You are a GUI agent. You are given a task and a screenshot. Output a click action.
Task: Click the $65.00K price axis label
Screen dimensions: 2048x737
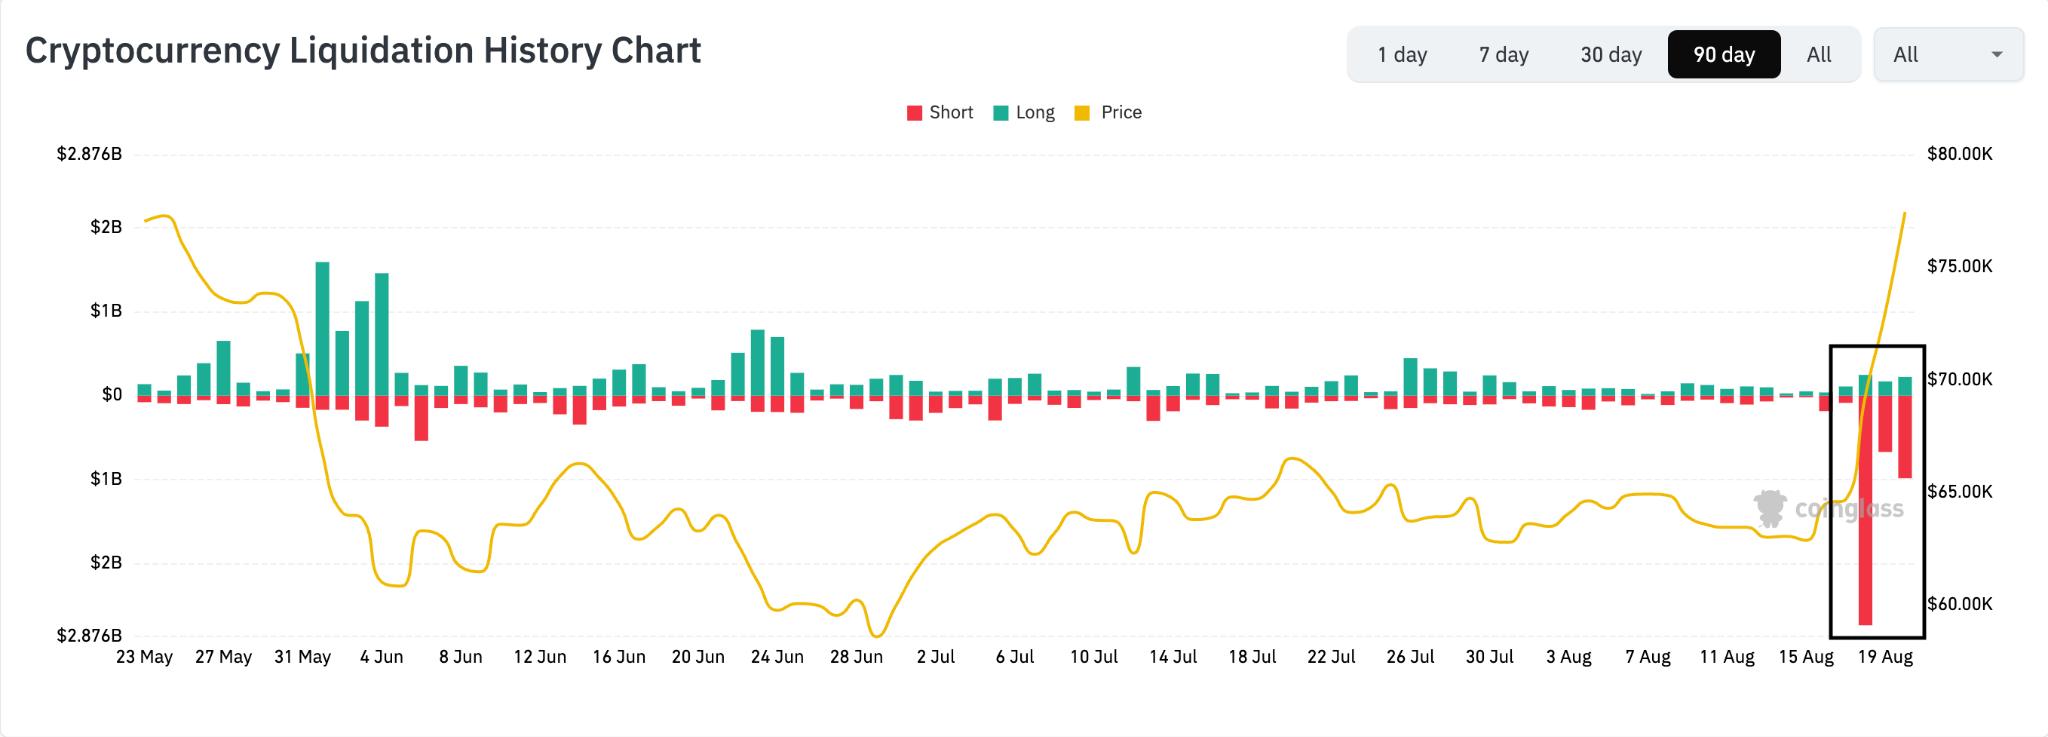point(1960,492)
